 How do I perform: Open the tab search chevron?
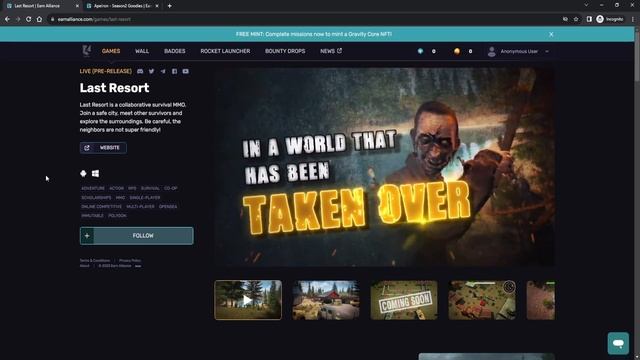[x=586, y=5]
